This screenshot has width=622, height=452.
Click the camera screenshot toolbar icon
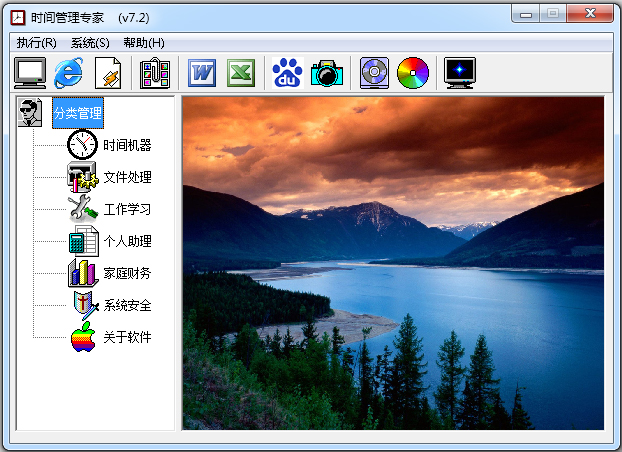tap(326, 73)
